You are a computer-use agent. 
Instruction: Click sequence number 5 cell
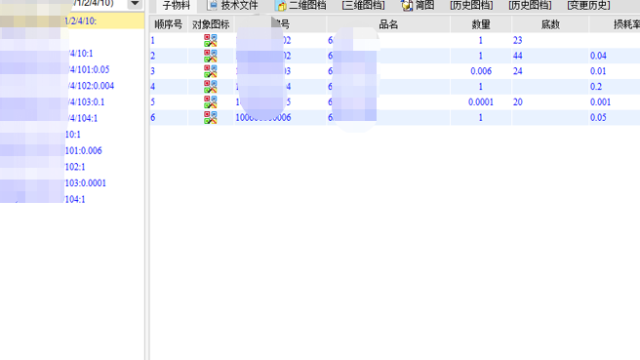[169, 102]
